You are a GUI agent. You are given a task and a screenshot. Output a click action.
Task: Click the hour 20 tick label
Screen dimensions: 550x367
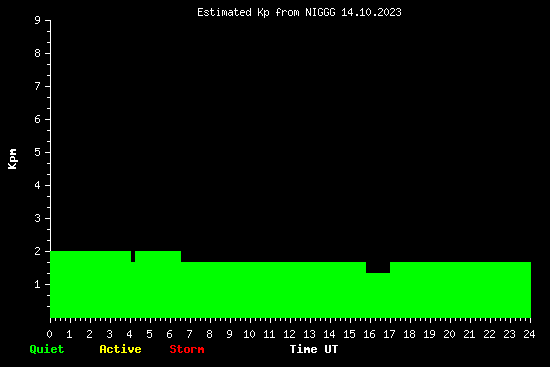(x=449, y=334)
